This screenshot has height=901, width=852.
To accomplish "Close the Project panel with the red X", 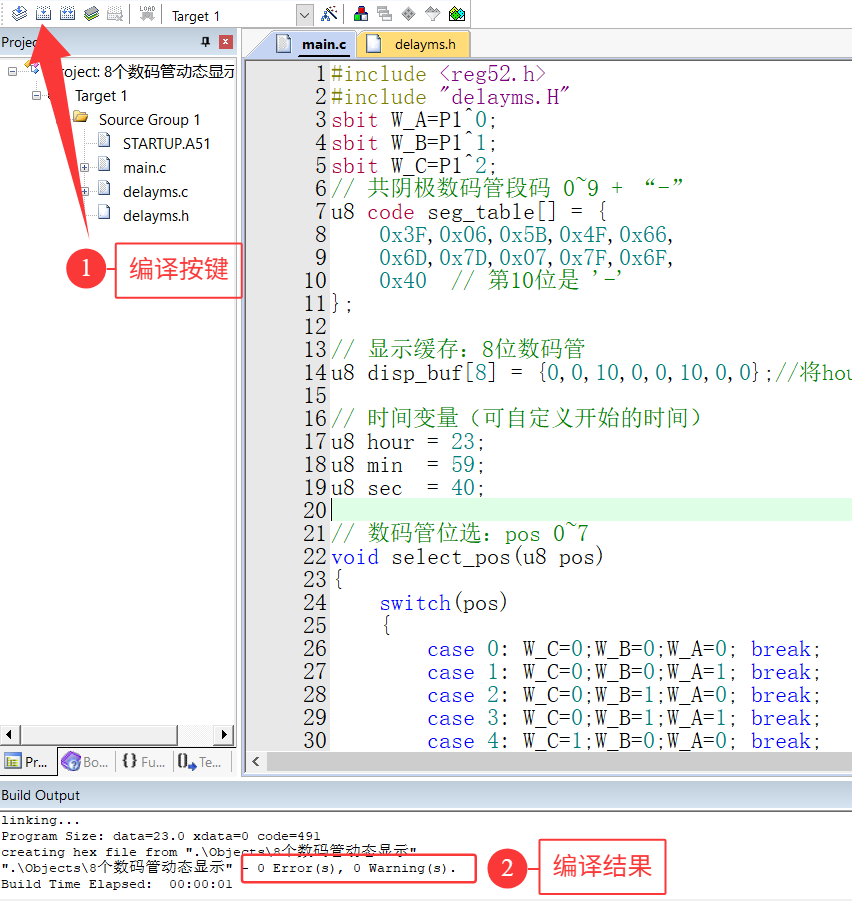I will click(x=226, y=42).
